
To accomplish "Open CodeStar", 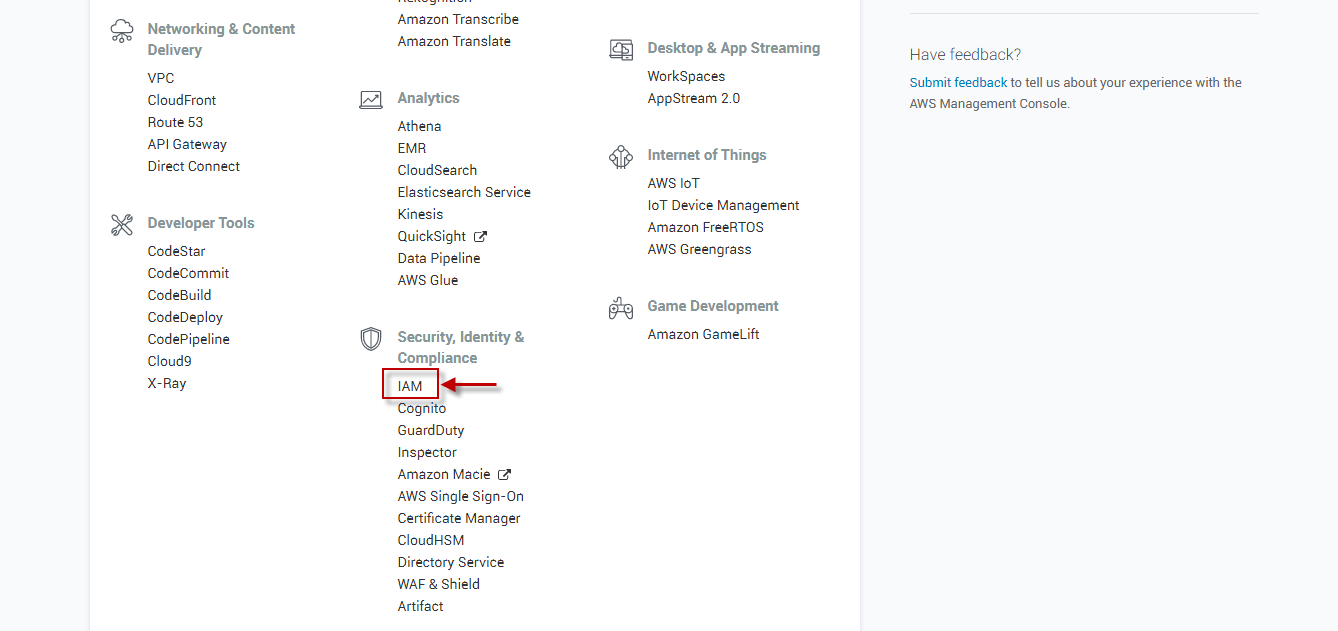I will [x=177, y=251].
